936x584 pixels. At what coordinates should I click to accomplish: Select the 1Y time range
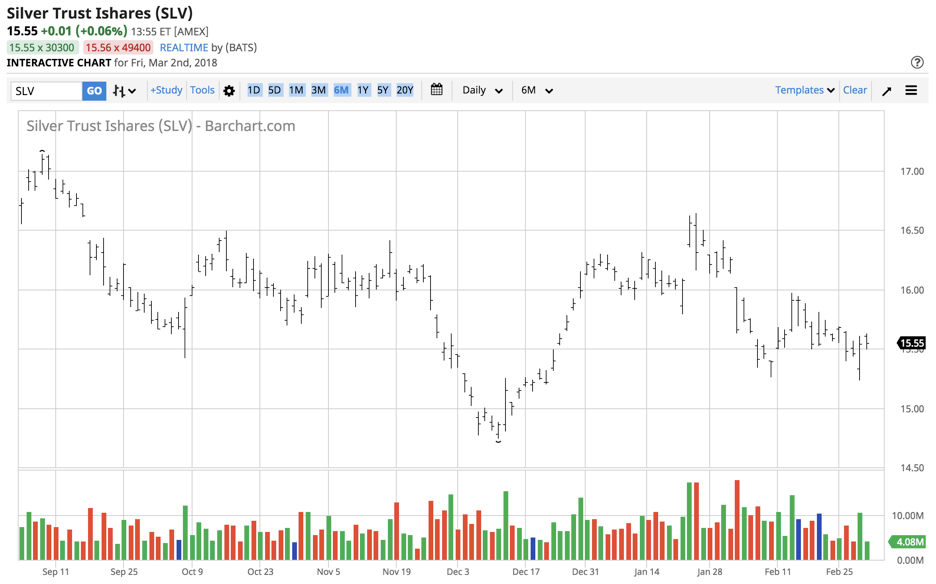[363, 90]
